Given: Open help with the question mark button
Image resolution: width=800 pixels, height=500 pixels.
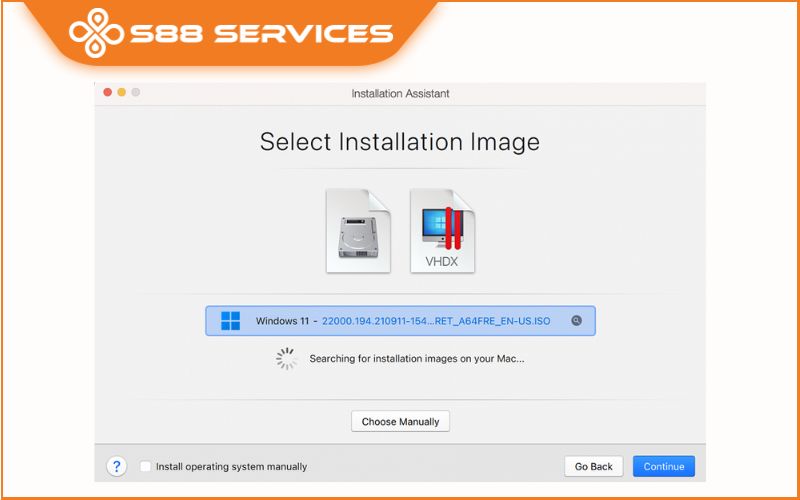Looking at the screenshot, I should click(116, 466).
